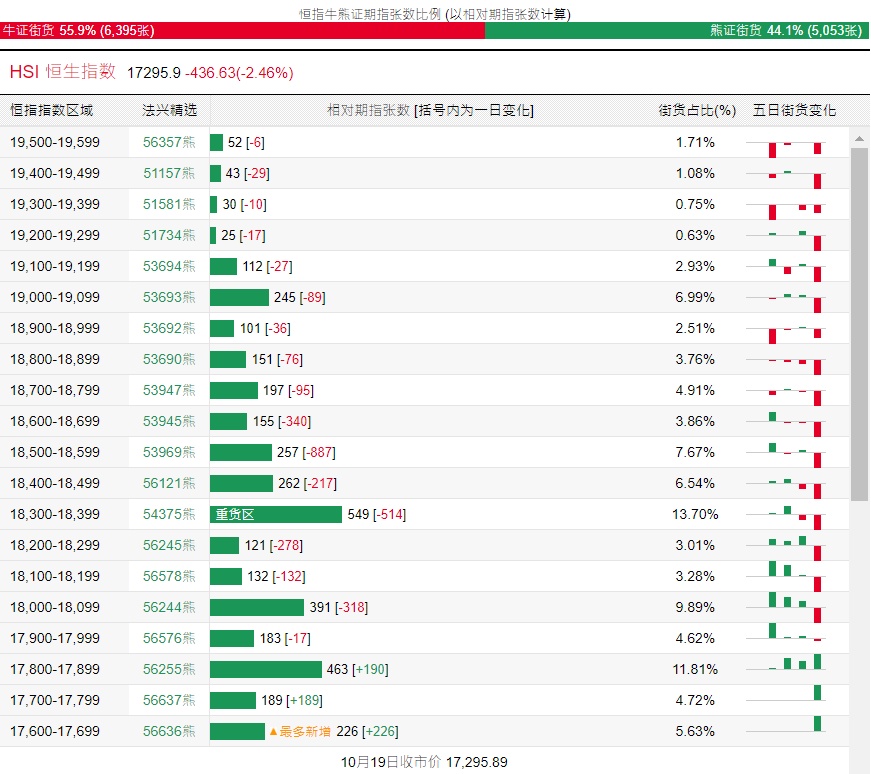Image resolution: width=871 pixels, height=774 pixels.
Task: Click the 法兴精选 column header
Action: point(169,110)
